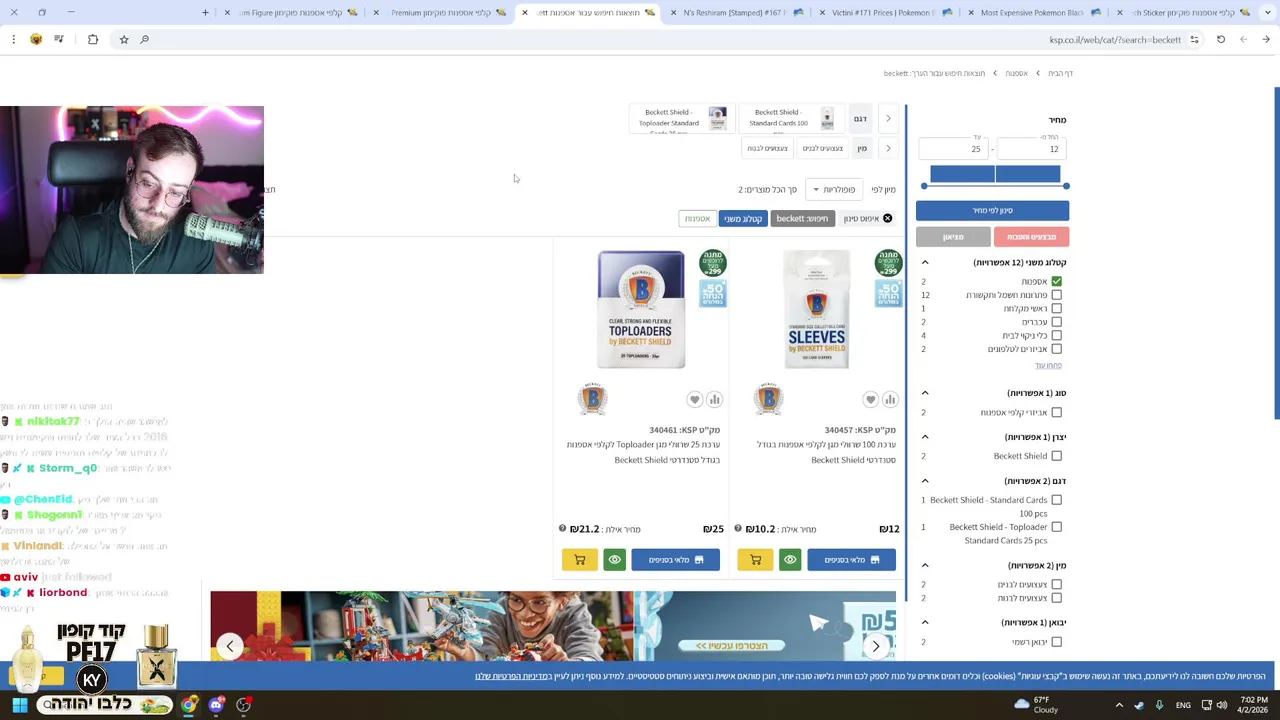Click the right price slider handle
1280x720 pixels.
click(1066, 186)
